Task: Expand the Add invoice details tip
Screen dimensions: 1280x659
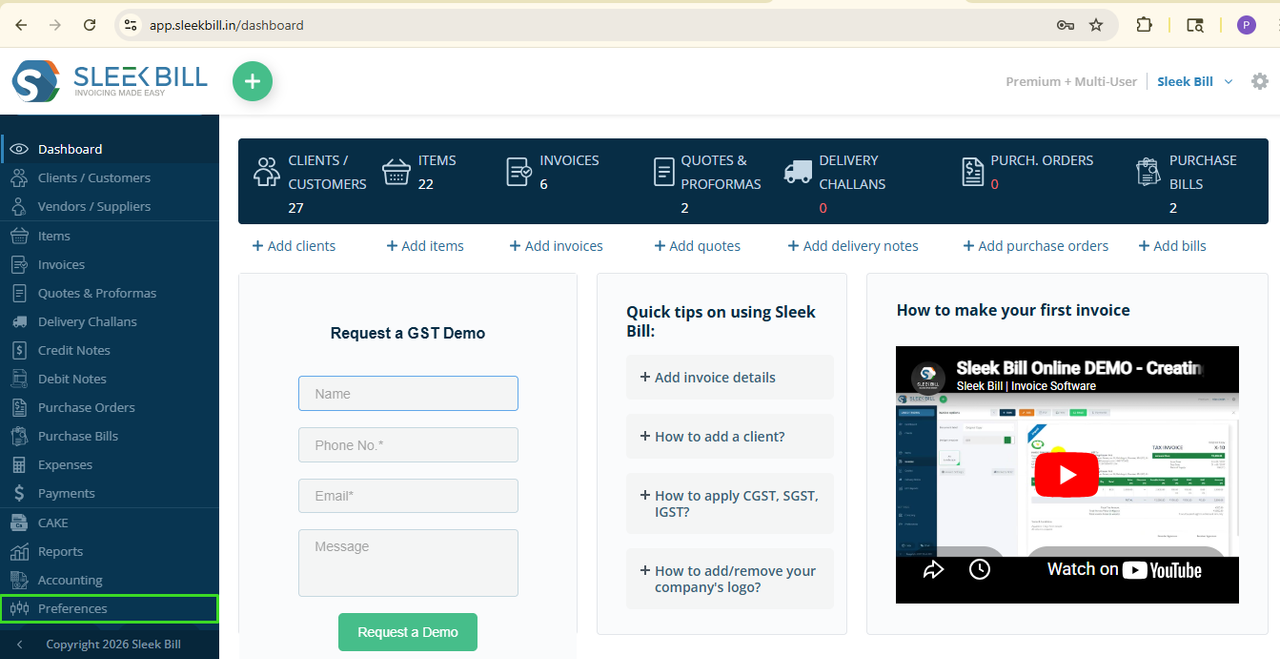Action: (x=730, y=377)
